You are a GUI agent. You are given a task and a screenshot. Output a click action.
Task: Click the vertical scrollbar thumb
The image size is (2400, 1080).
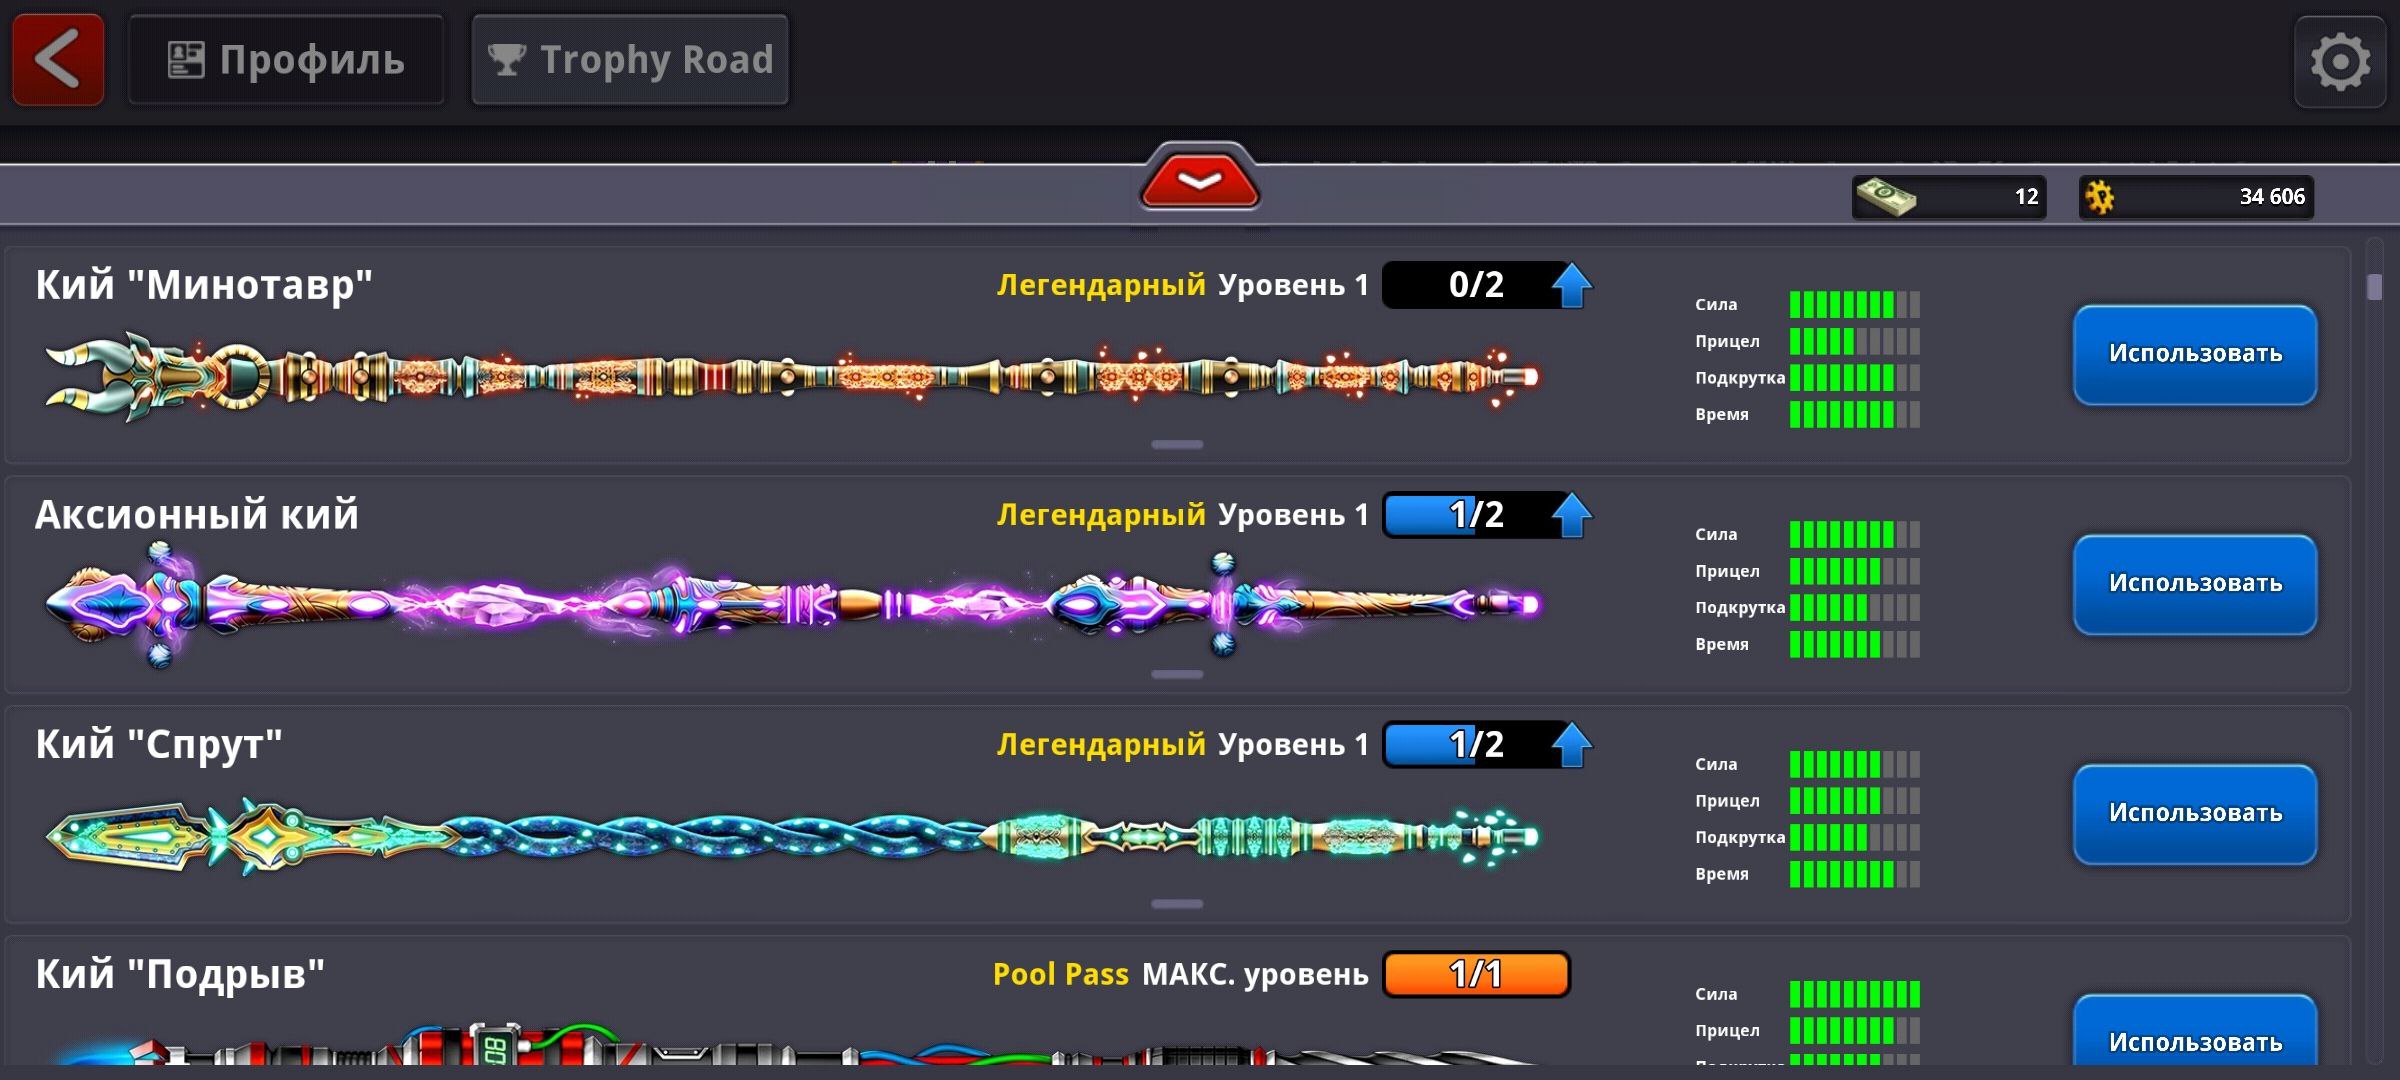2375,286
